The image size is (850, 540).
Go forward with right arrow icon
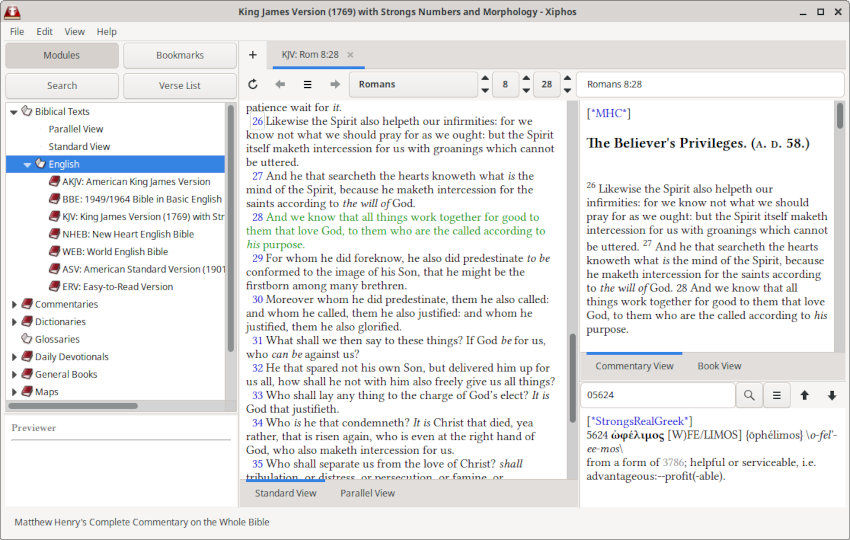pyautogui.click(x=335, y=84)
